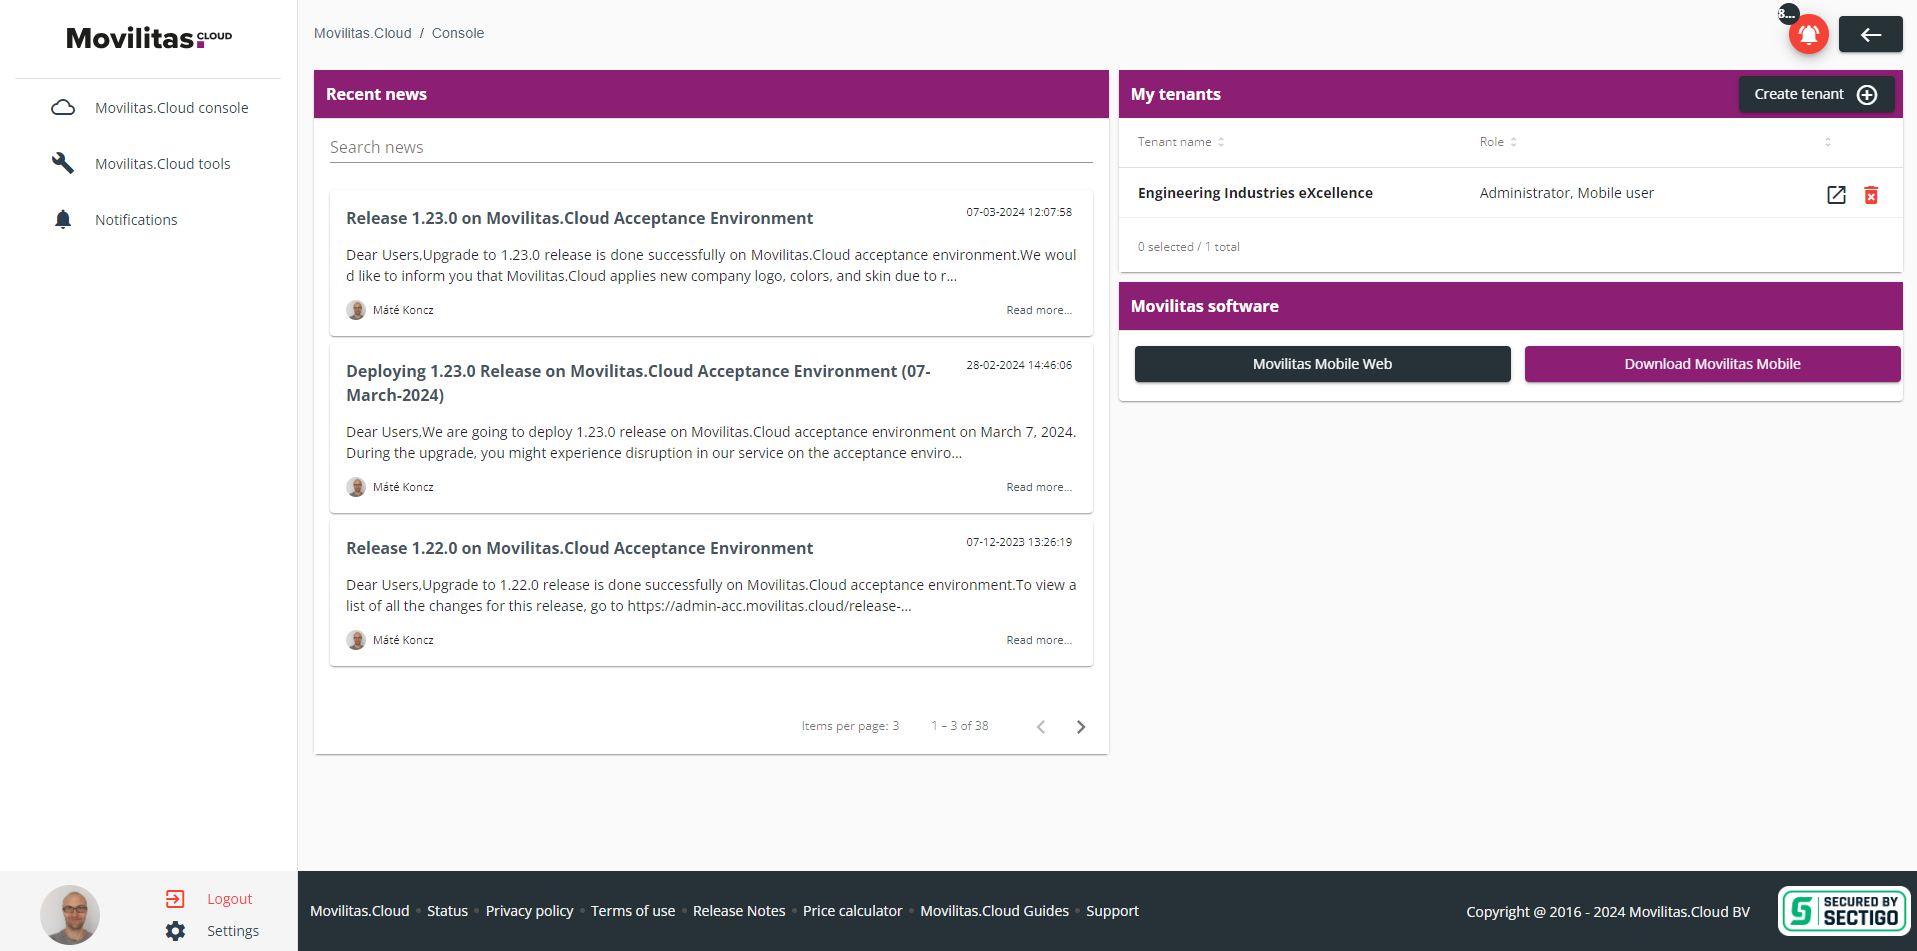The image size is (1917, 951).
Task: Delete Engineering Industries eXcellence tenant
Action: 1871,195
